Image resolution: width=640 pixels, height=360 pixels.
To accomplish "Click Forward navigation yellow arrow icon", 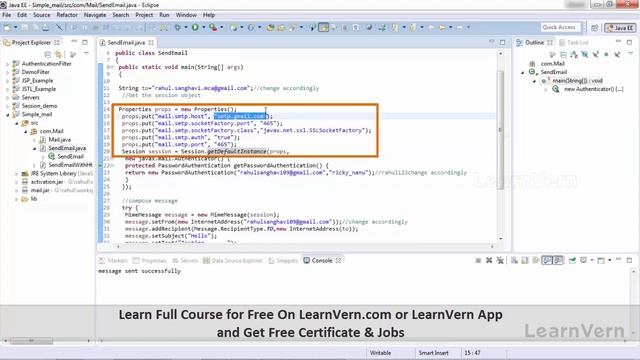I will (x=442, y=27).
